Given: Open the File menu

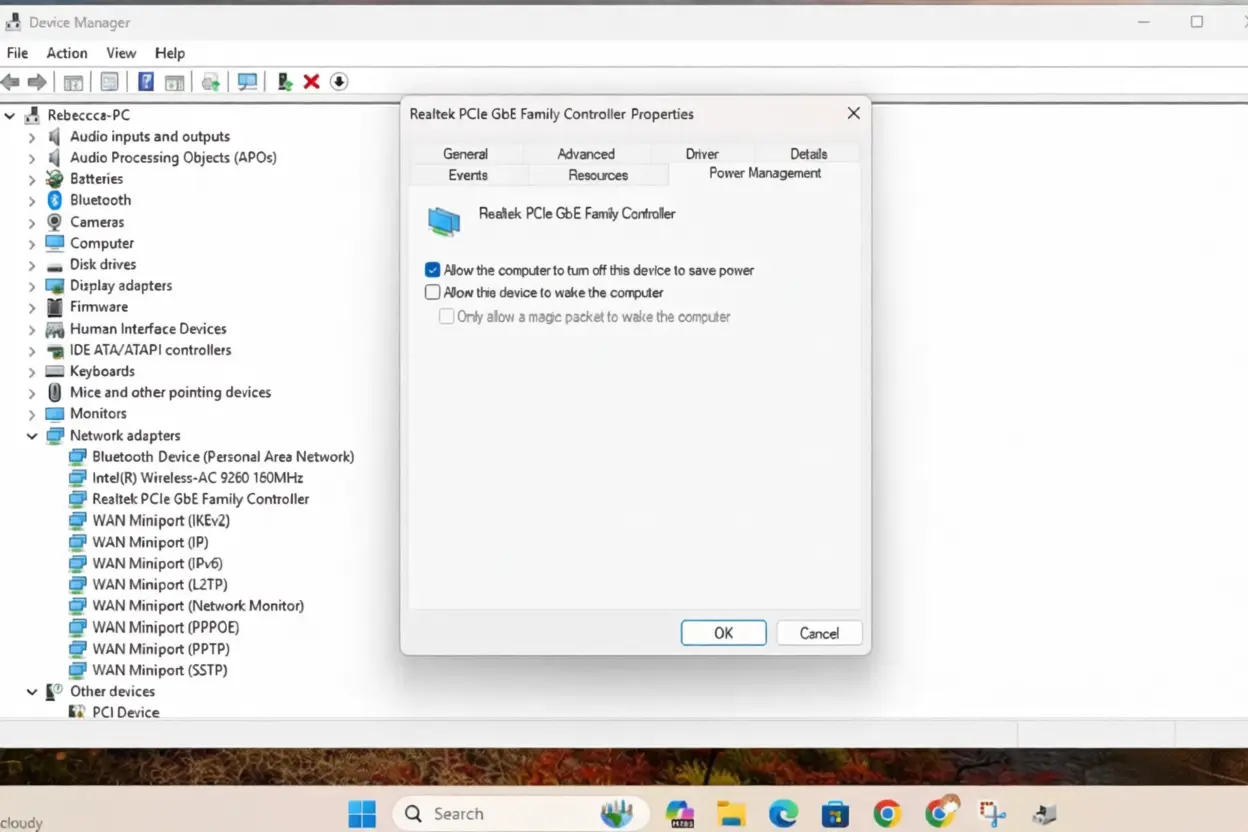Looking at the screenshot, I should [17, 53].
